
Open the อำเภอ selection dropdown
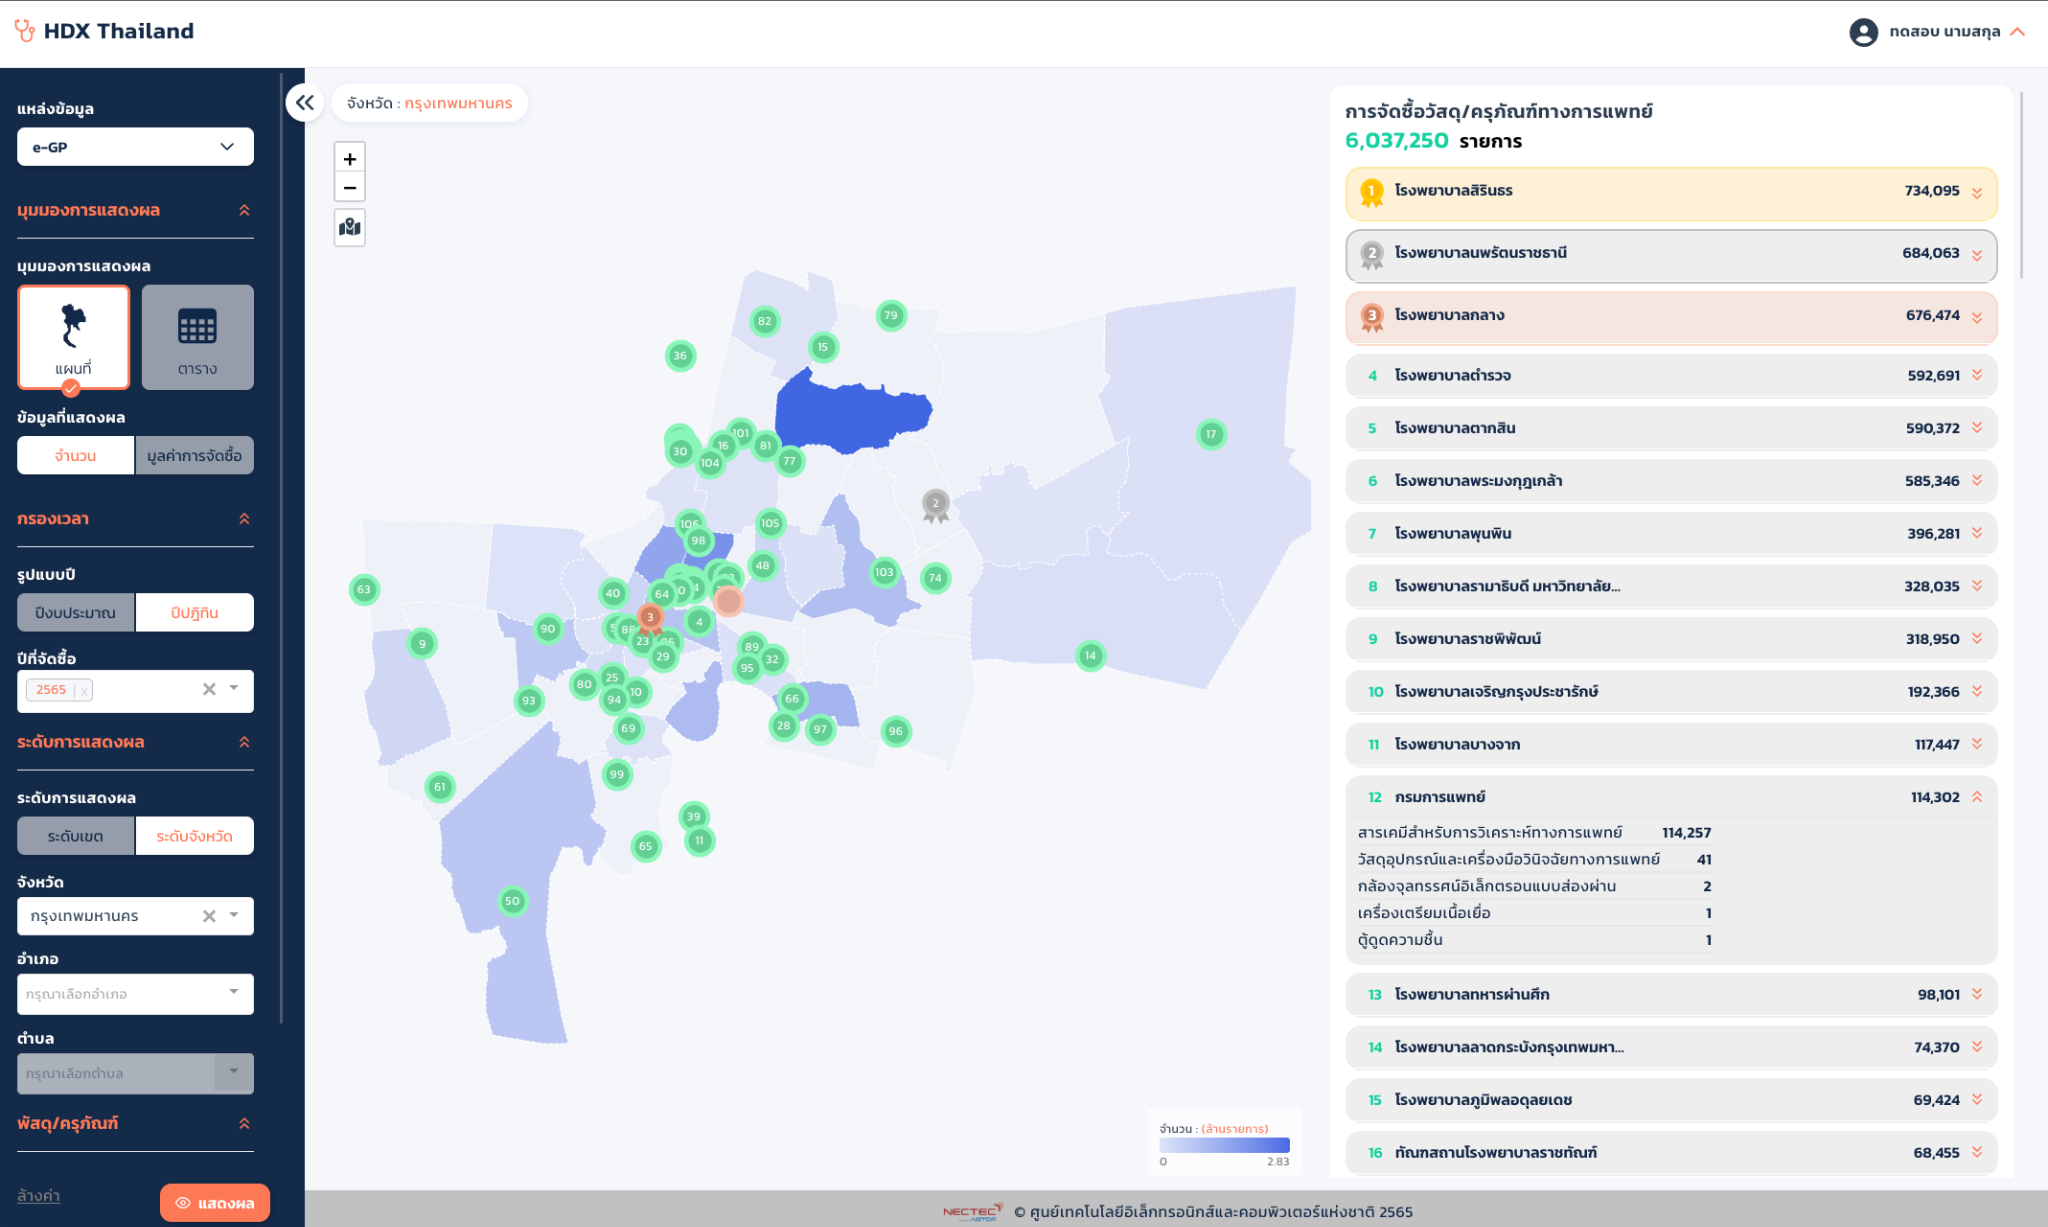tap(135, 993)
